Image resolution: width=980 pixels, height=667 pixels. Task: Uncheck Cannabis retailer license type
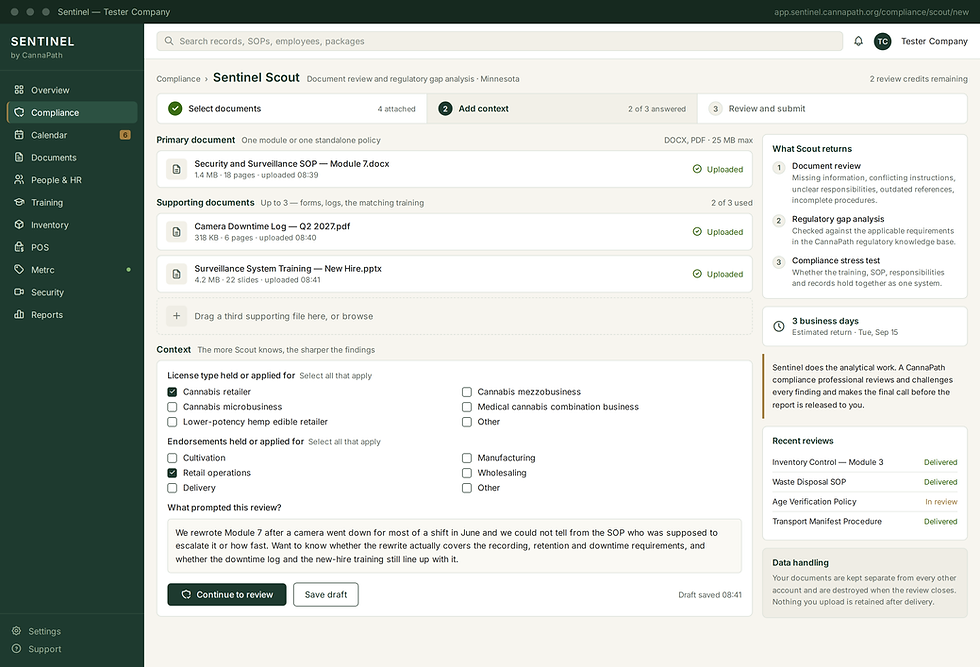[x=172, y=392]
